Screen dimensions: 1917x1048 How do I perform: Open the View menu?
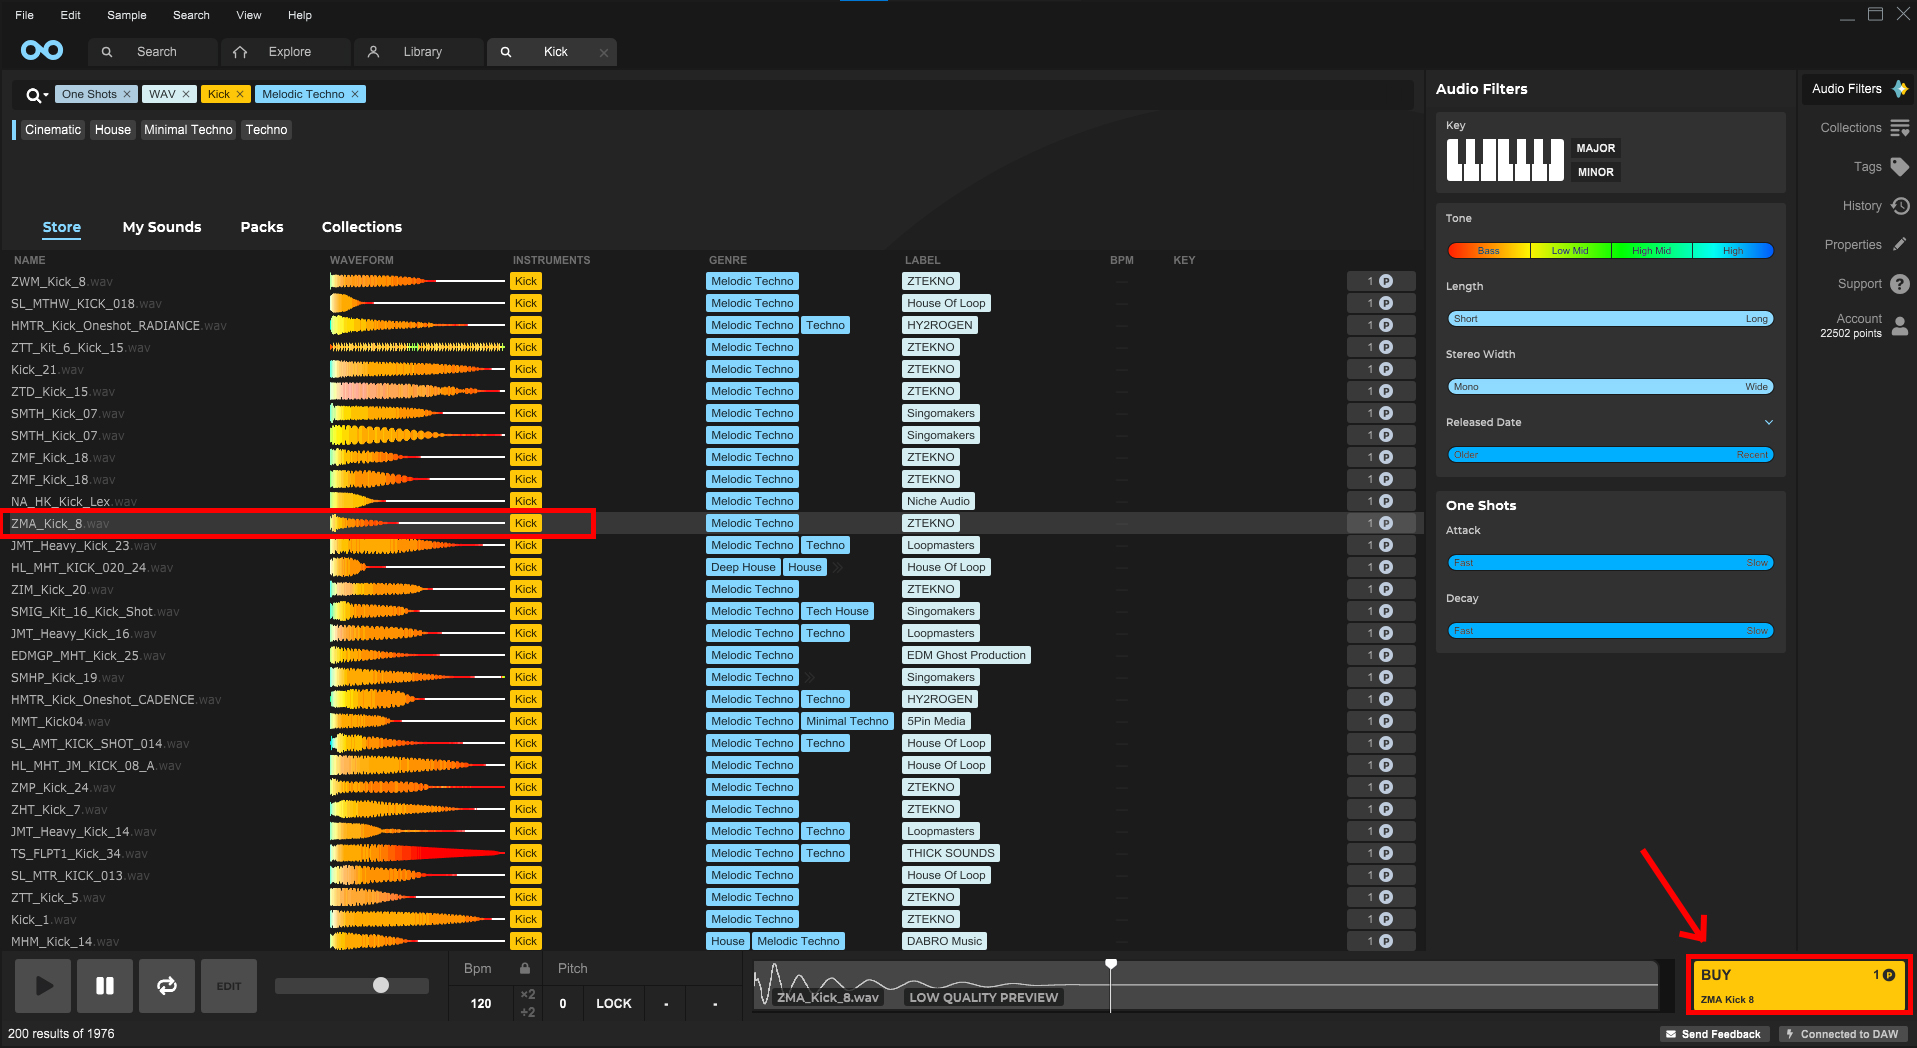point(249,15)
